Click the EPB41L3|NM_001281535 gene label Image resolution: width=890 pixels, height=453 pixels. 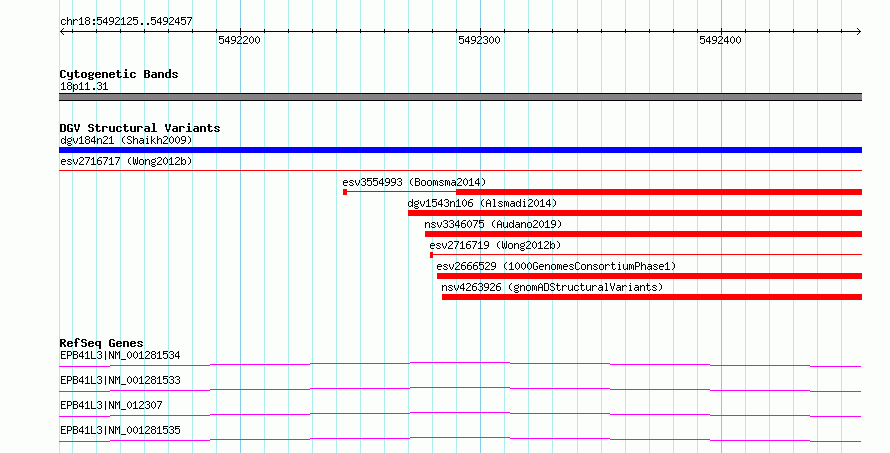(x=120, y=430)
